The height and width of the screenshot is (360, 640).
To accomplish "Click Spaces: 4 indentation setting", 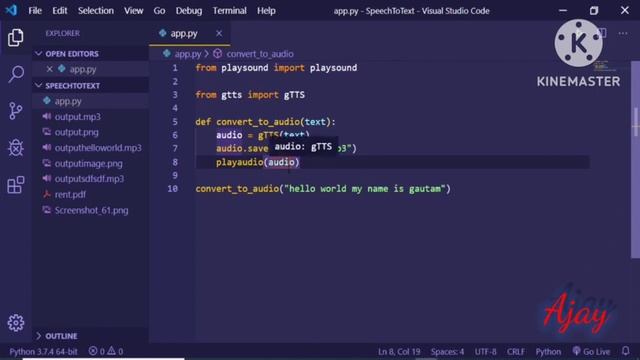I will pos(447,351).
